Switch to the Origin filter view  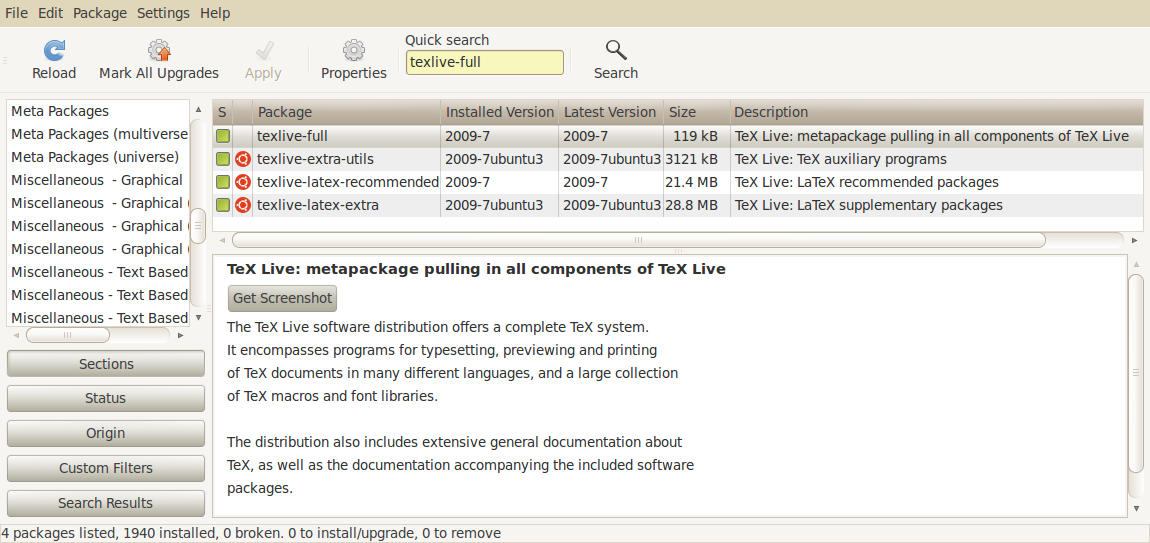point(106,433)
